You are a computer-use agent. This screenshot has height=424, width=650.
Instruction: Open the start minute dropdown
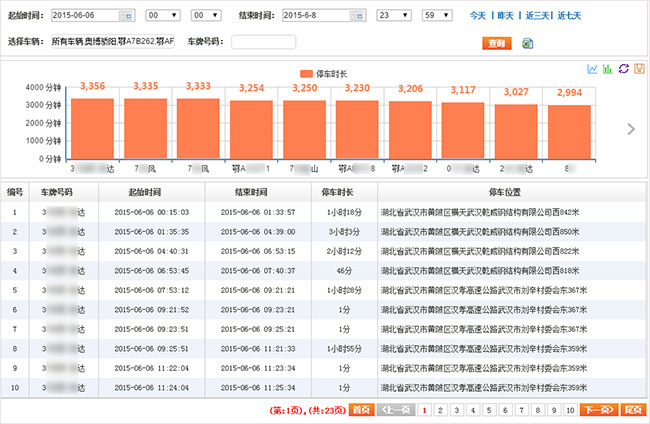point(206,15)
